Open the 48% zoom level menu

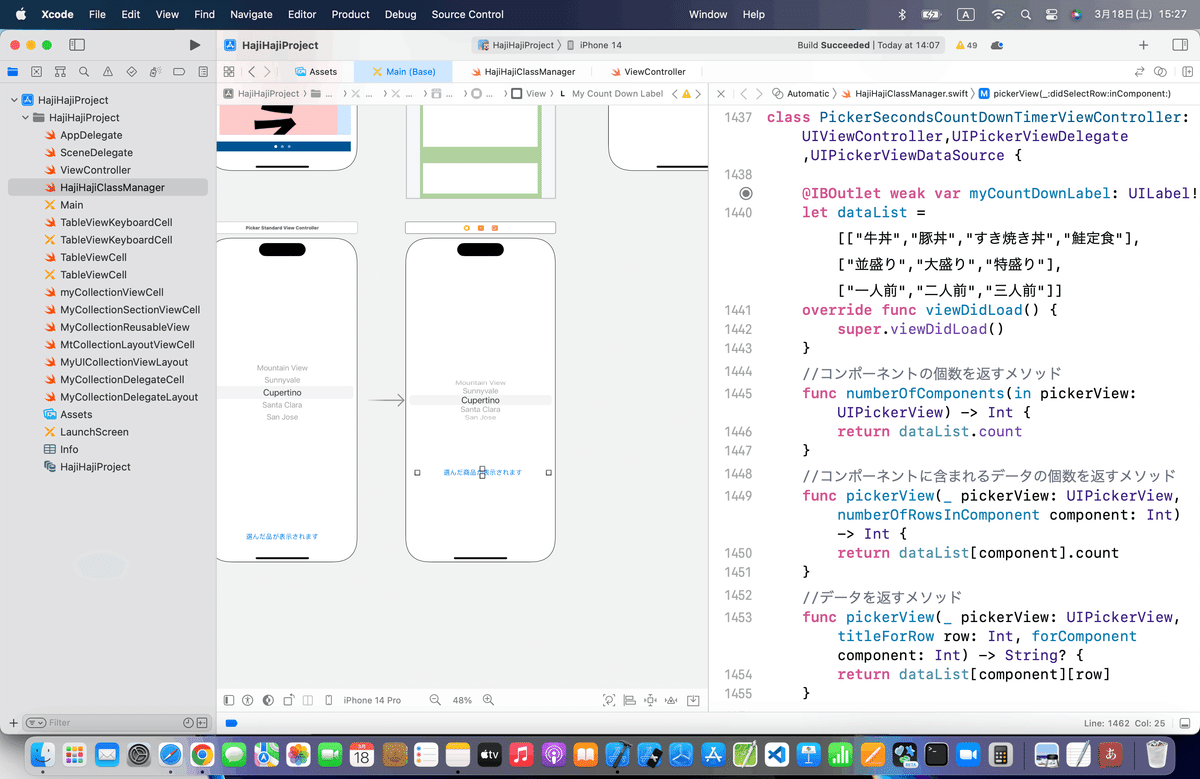click(x=462, y=700)
